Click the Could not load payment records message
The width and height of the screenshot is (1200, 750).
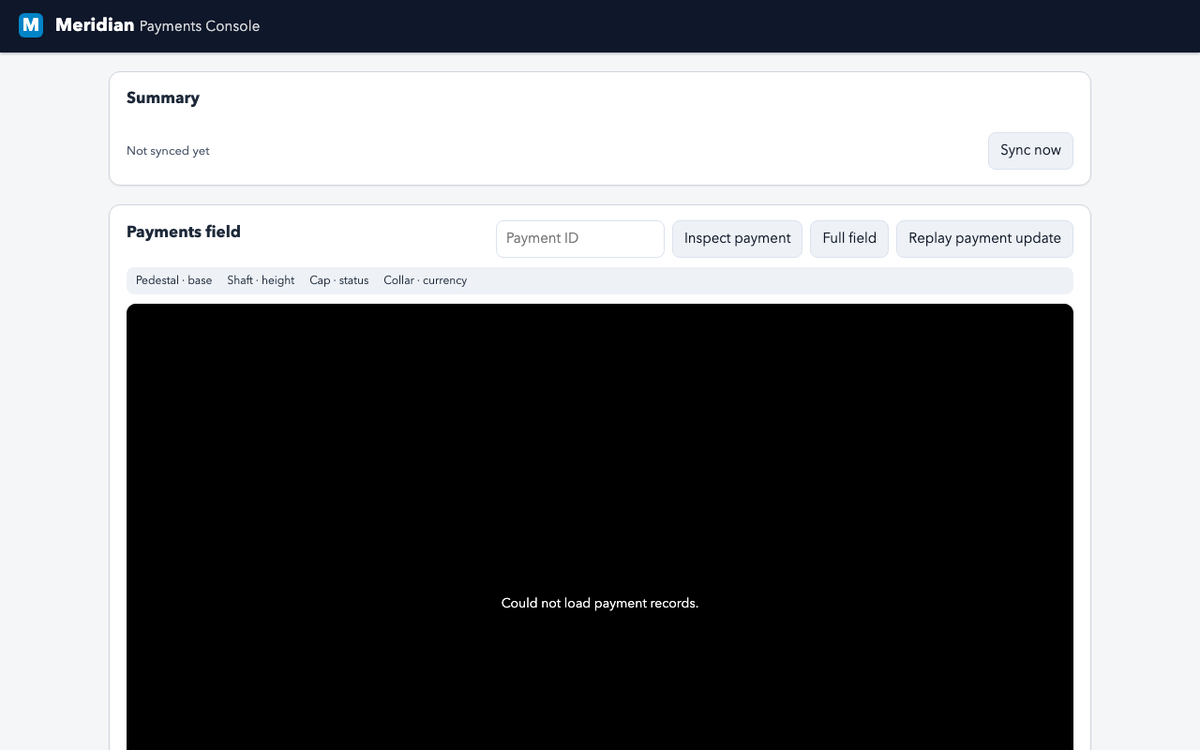(x=600, y=603)
